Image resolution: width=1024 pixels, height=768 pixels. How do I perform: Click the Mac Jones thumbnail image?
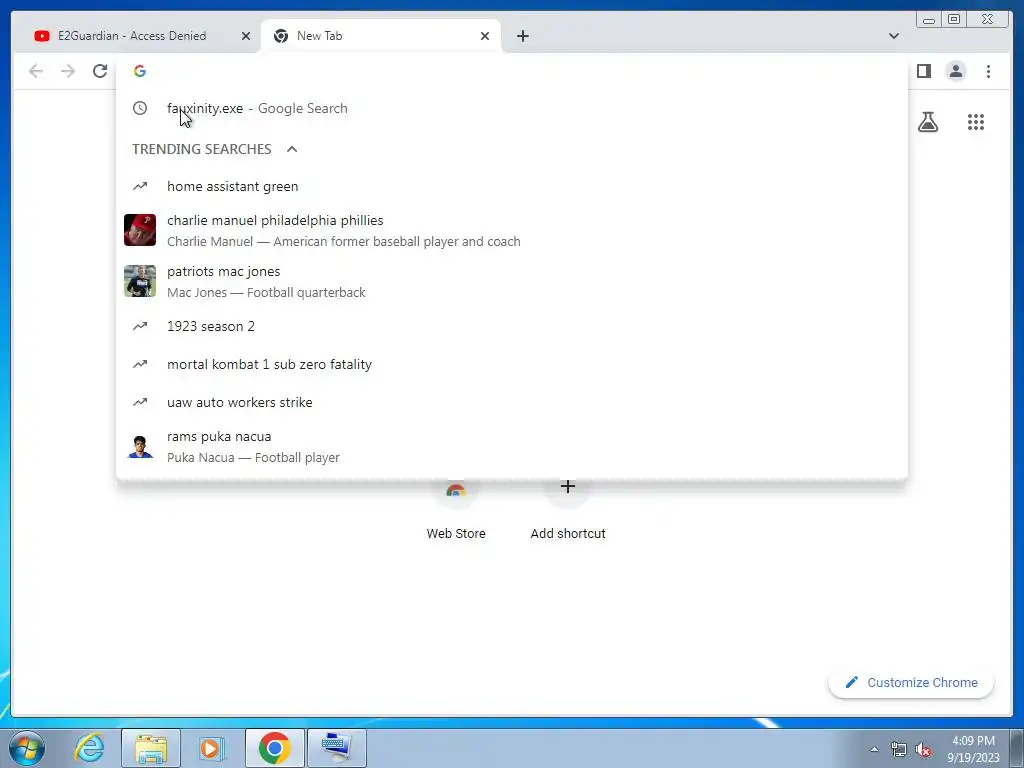pos(140,281)
